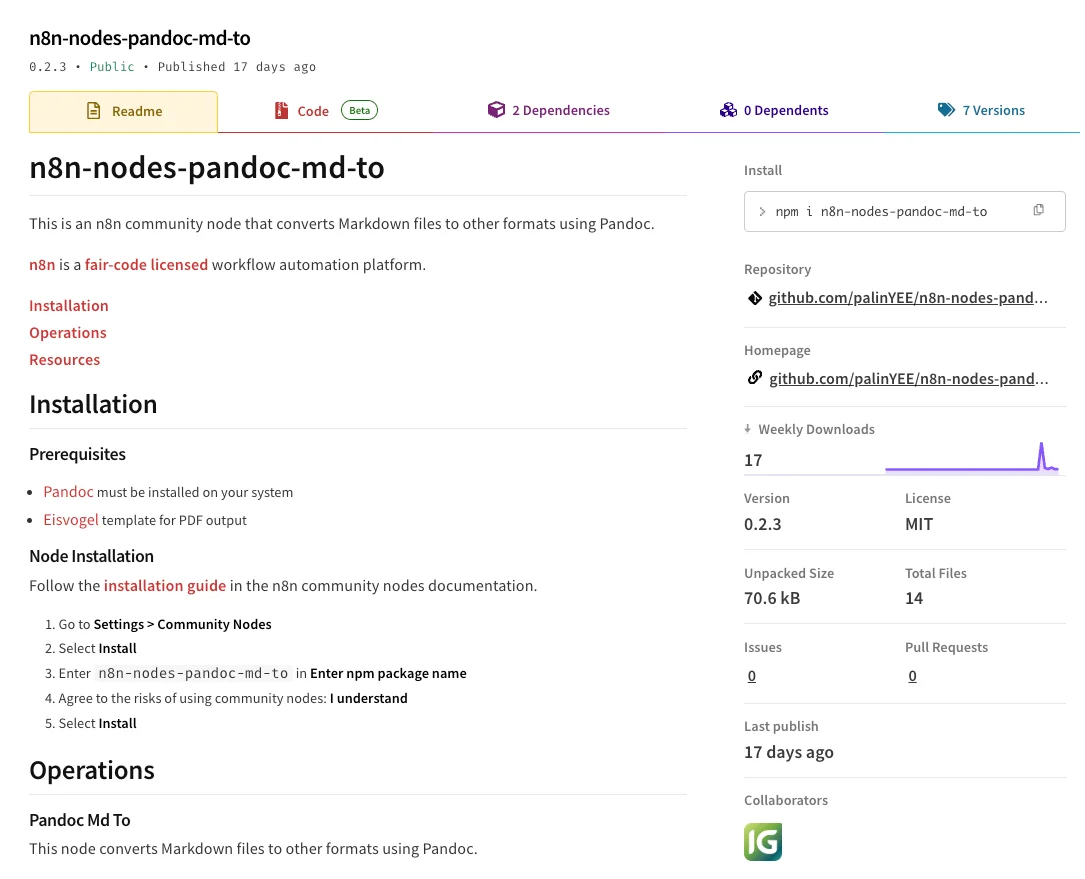The height and width of the screenshot is (879, 1085).
Task: Open the fair-code licensed link
Action: point(146,264)
